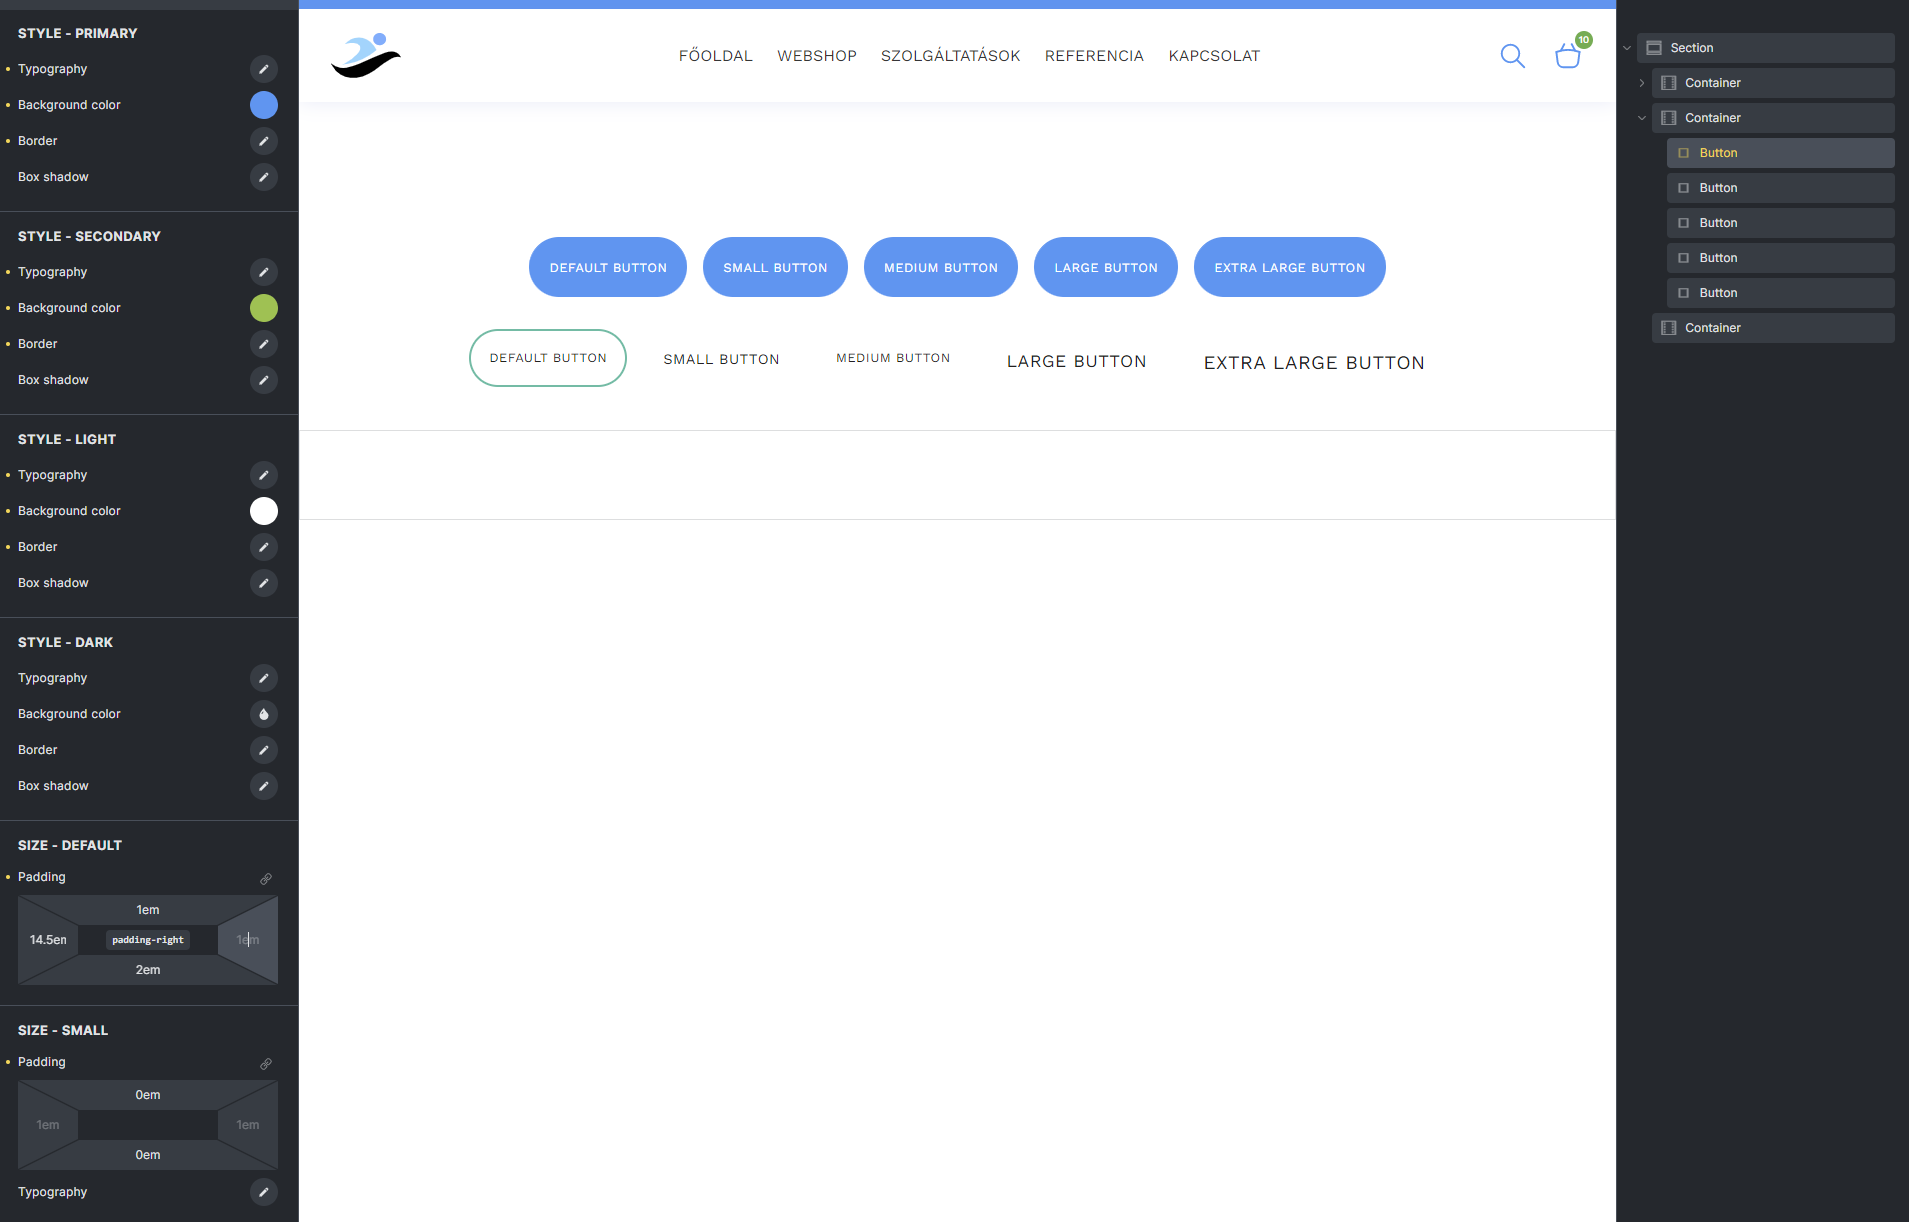The height and width of the screenshot is (1222, 1909).
Task: Edit right padding 1em in Size - Small
Action: (248, 1125)
